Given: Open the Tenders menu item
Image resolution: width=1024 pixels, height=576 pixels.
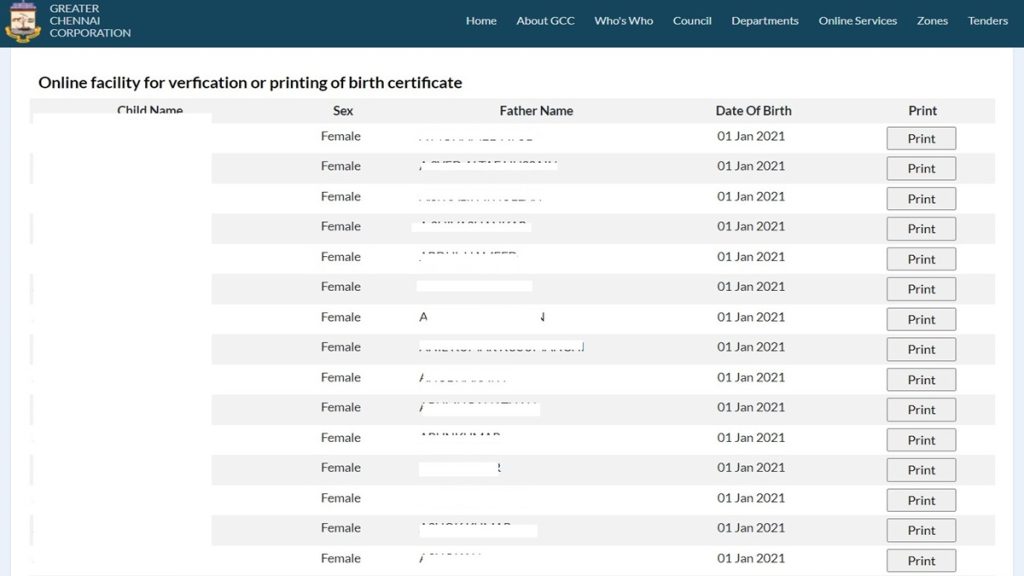Looking at the screenshot, I should click(x=987, y=21).
